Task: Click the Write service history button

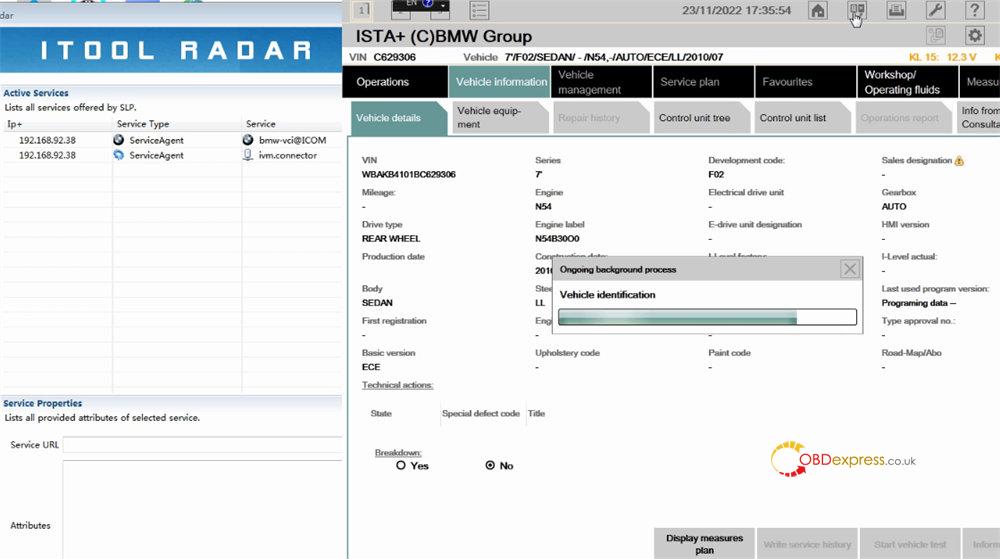Action: 807,544
